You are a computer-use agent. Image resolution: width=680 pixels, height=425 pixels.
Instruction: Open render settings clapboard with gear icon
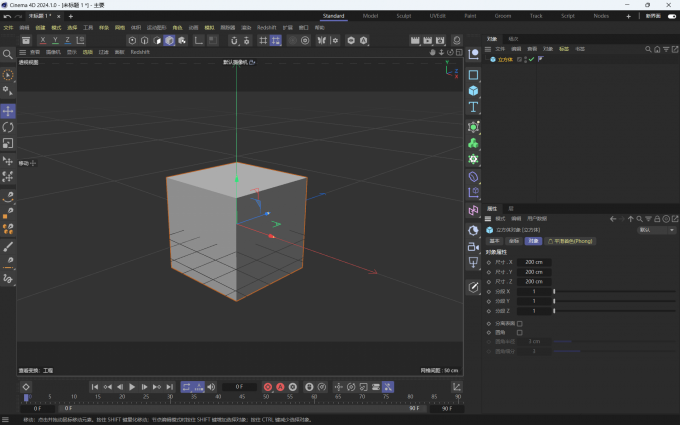coord(440,40)
